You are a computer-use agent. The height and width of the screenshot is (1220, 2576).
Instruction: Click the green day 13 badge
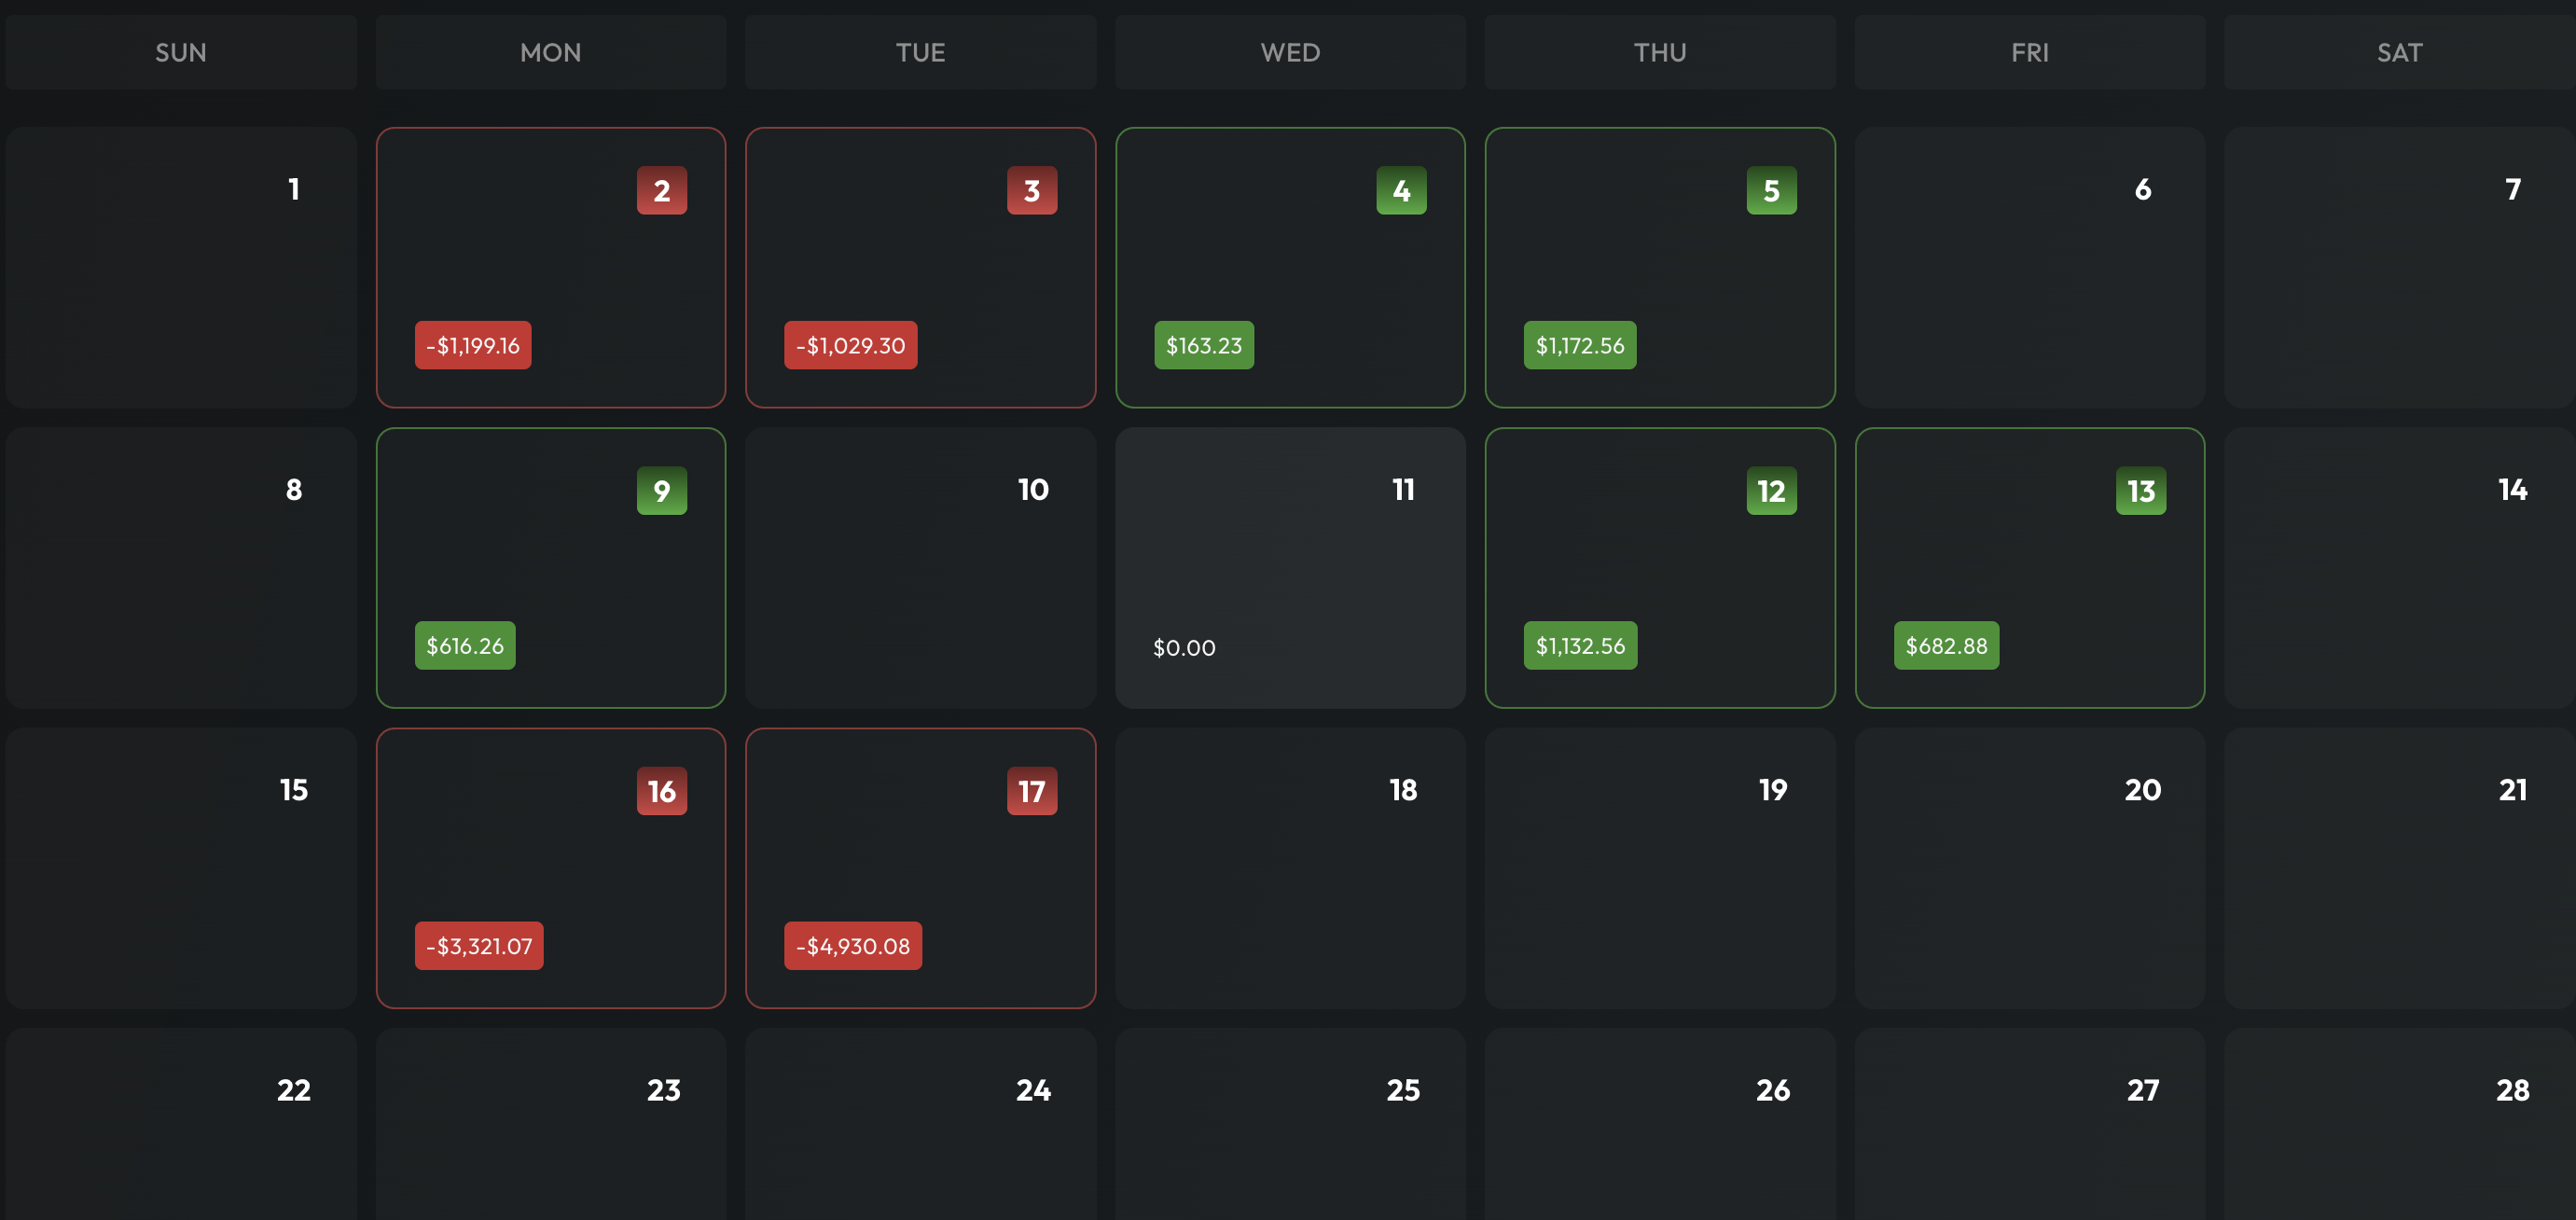click(2140, 491)
